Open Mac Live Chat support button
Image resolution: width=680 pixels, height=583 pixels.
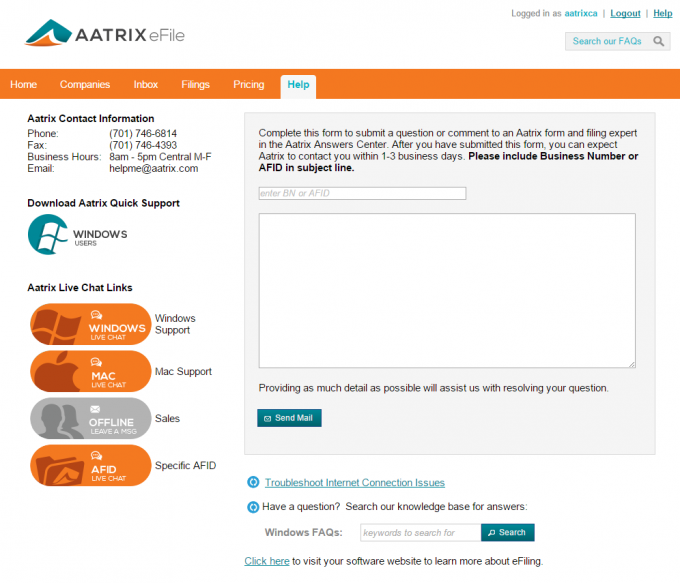[90, 372]
